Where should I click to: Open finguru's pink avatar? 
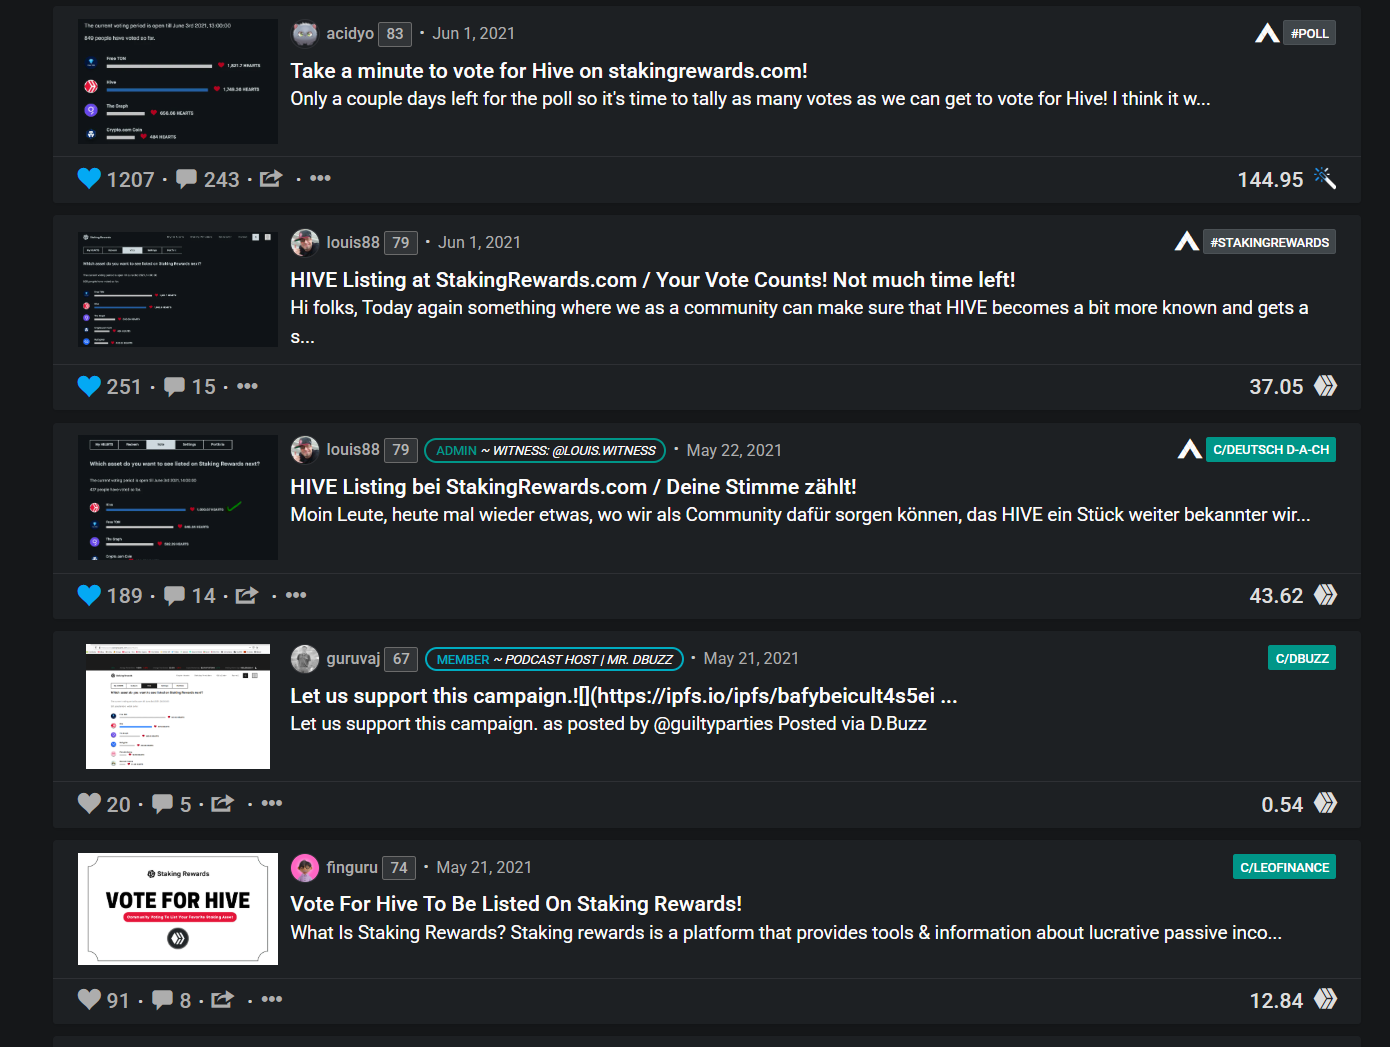click(x=305, y=867)
